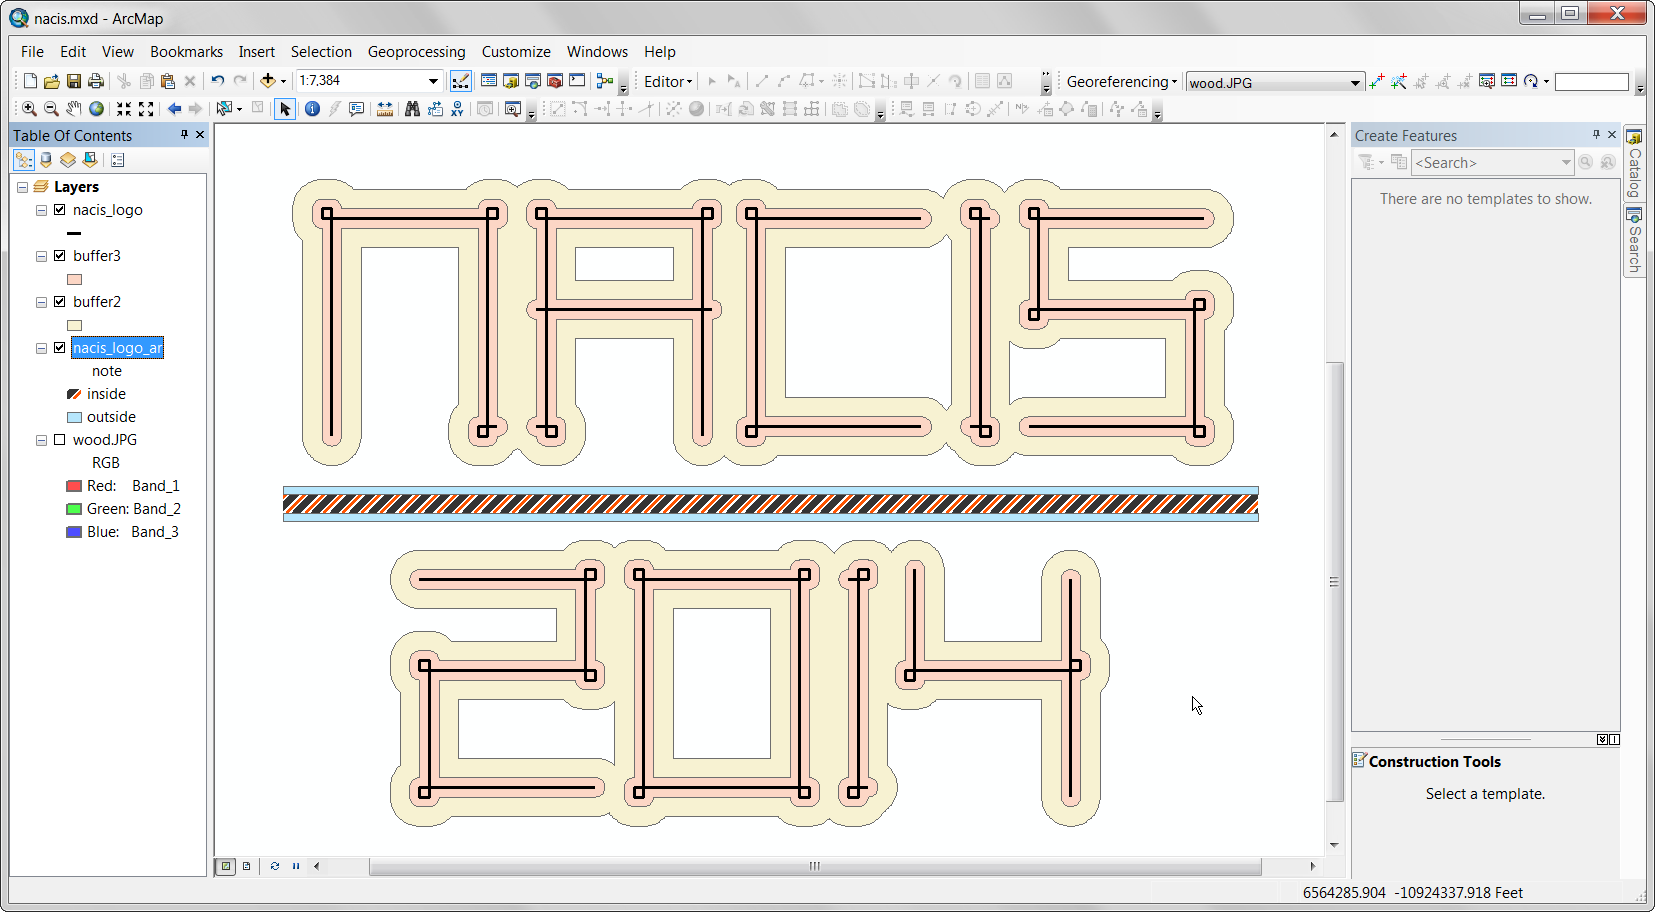Enable the wood.JPG layer checkbox
Image resolution: width=1655 pixels, height=912 pixels.
coord(60,440)
